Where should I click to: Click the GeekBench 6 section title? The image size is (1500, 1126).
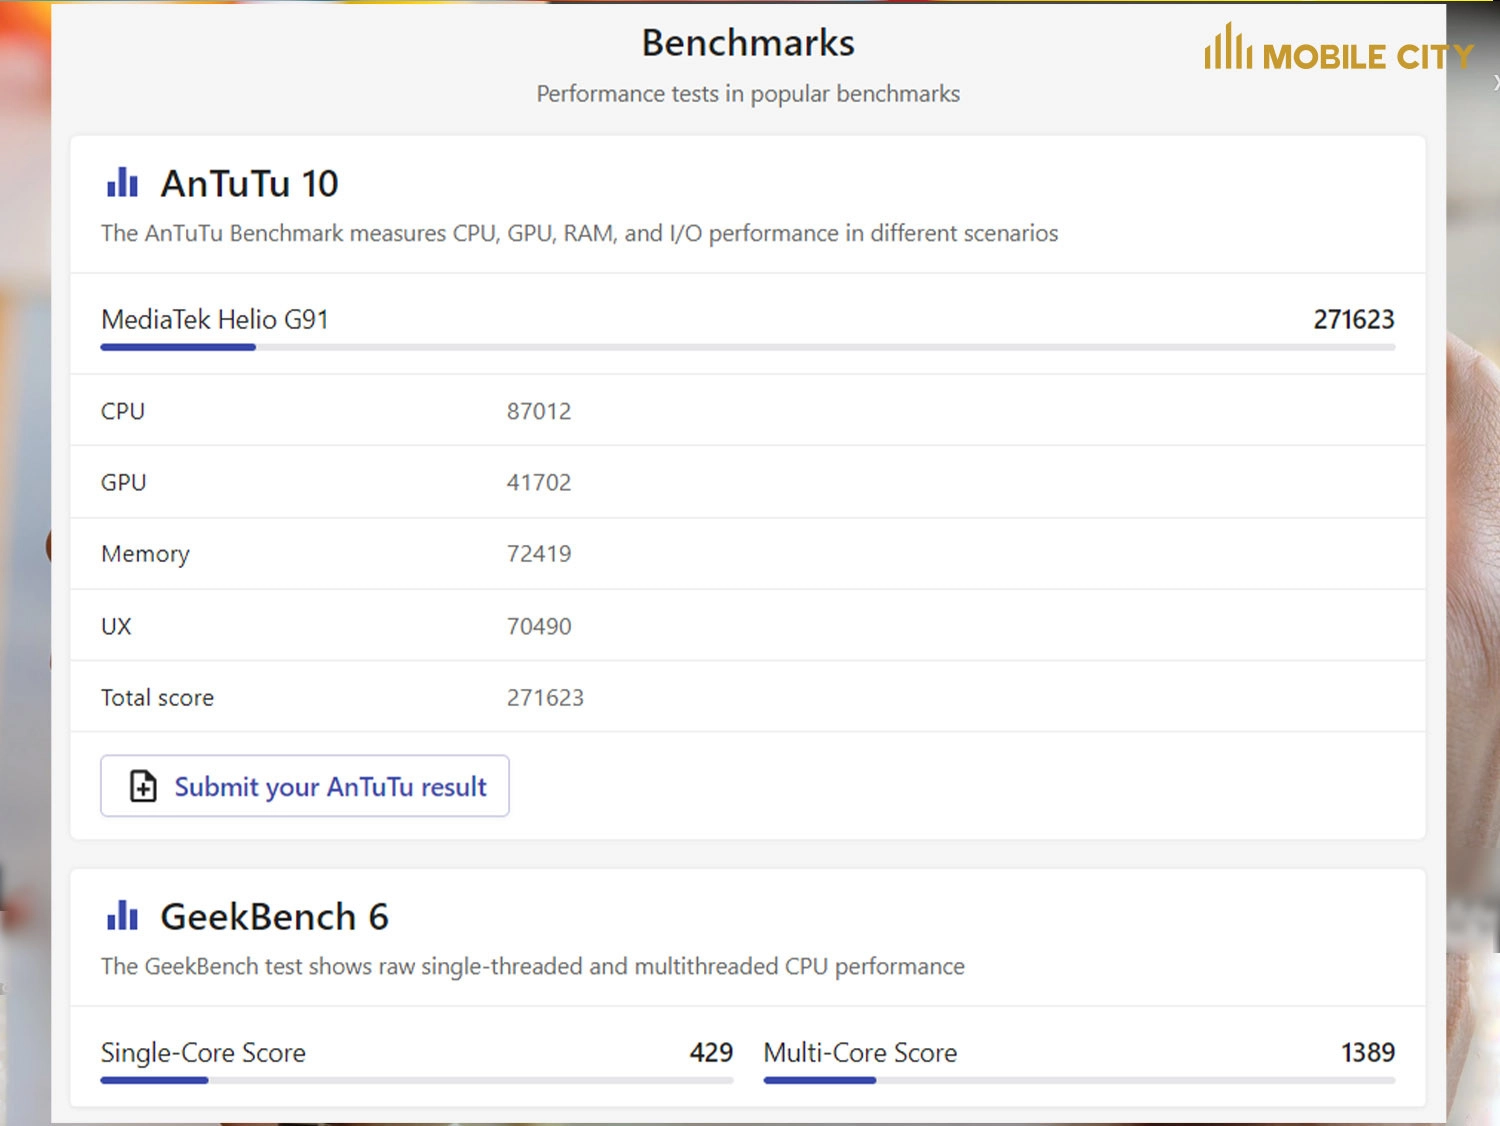point(275,916)
